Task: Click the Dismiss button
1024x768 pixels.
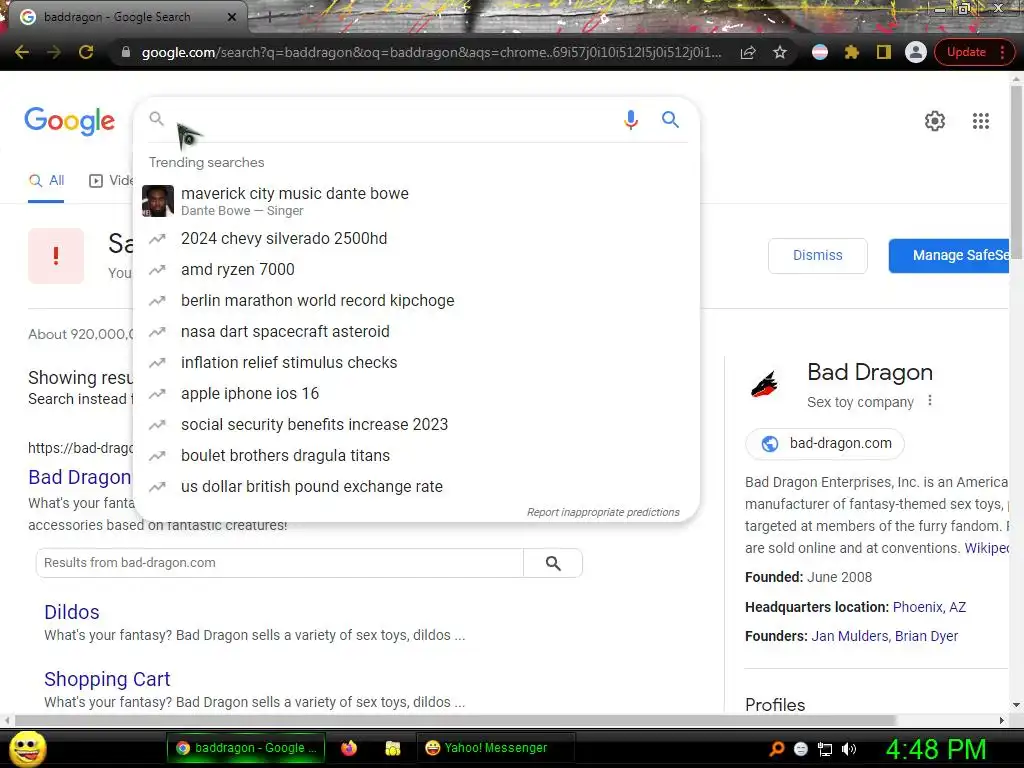Action: 818,255
